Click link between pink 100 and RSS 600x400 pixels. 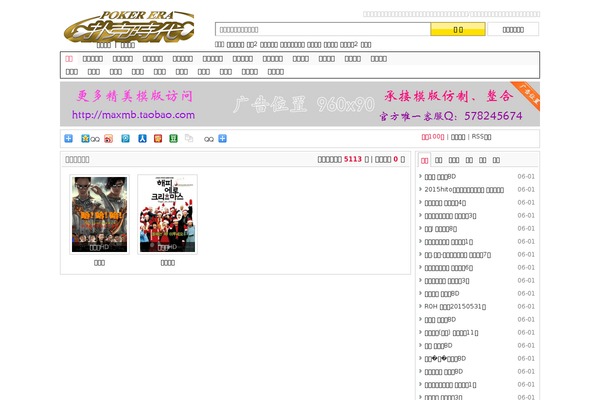[458, 137]
